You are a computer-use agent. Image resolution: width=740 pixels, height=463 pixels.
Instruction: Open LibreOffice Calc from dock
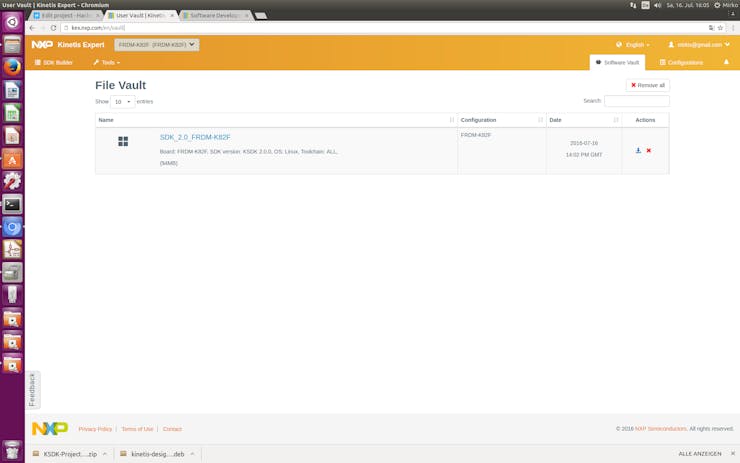click(x=12, y=113)
